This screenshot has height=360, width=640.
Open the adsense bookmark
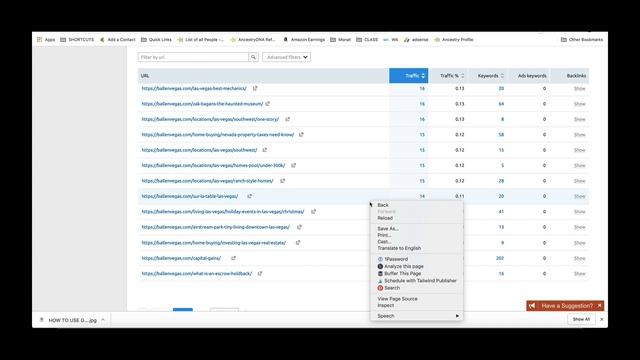click(x=416, y=40)
